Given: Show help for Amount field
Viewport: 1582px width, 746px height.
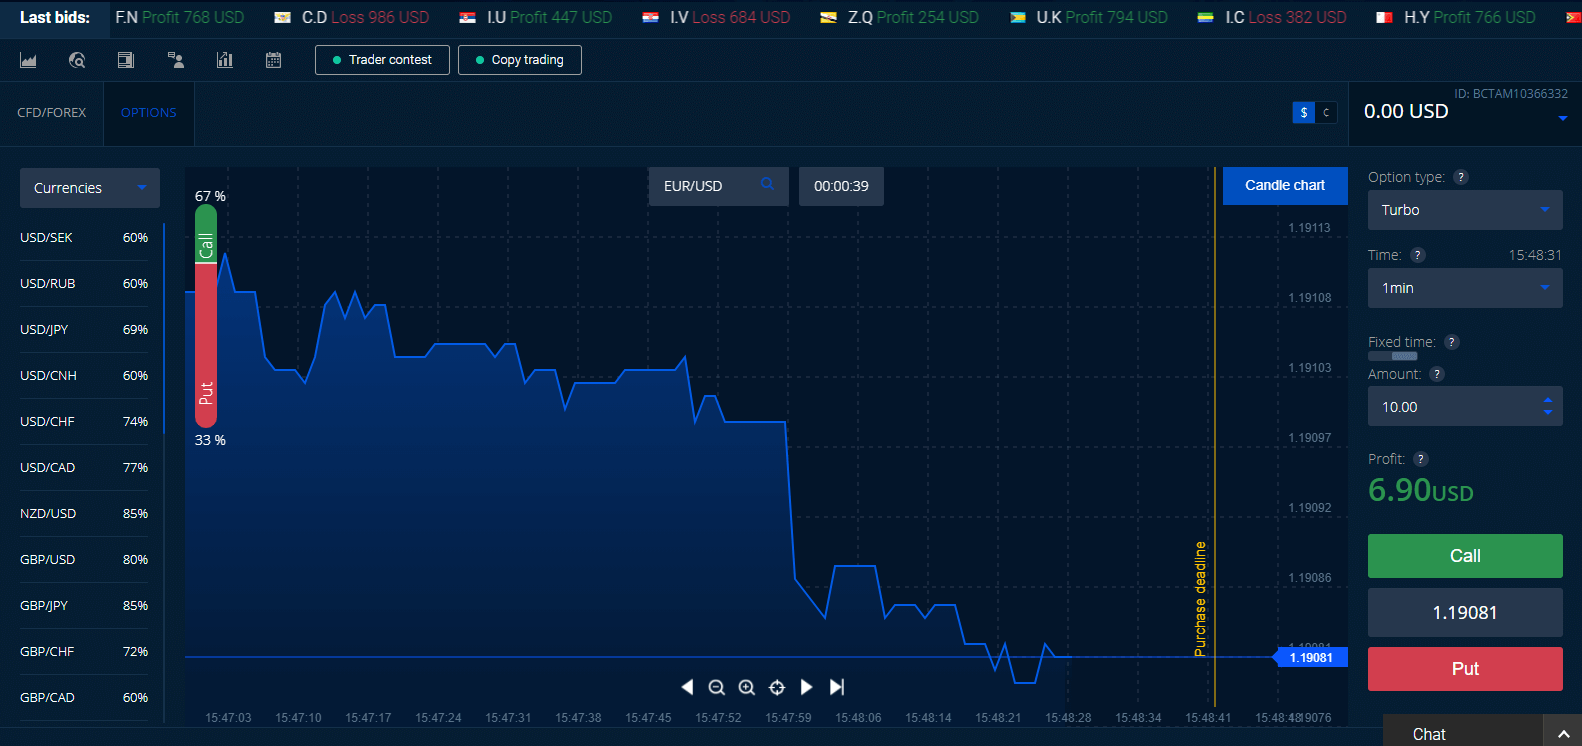Looking at the screenshot, I should coord(1437,374).
